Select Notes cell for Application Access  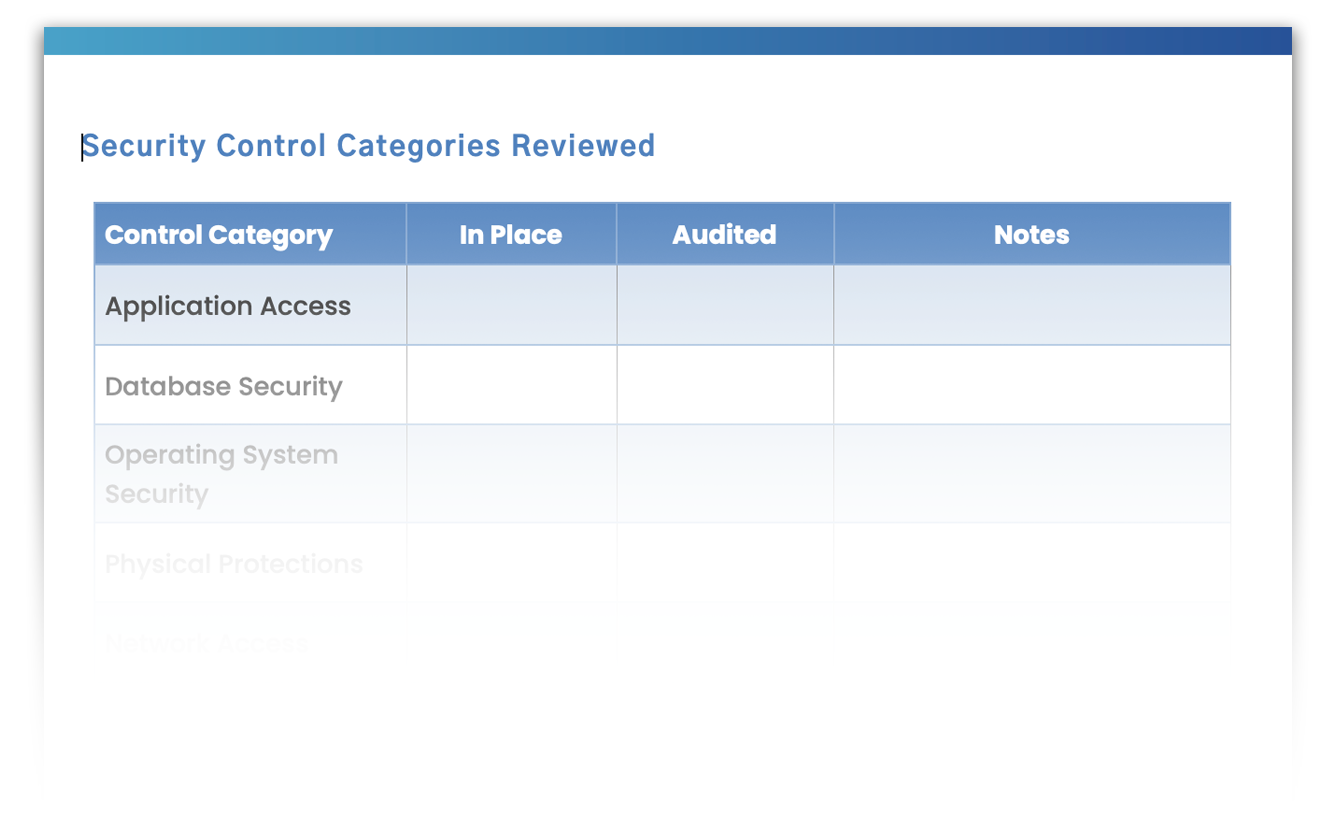click(1031, 306)
